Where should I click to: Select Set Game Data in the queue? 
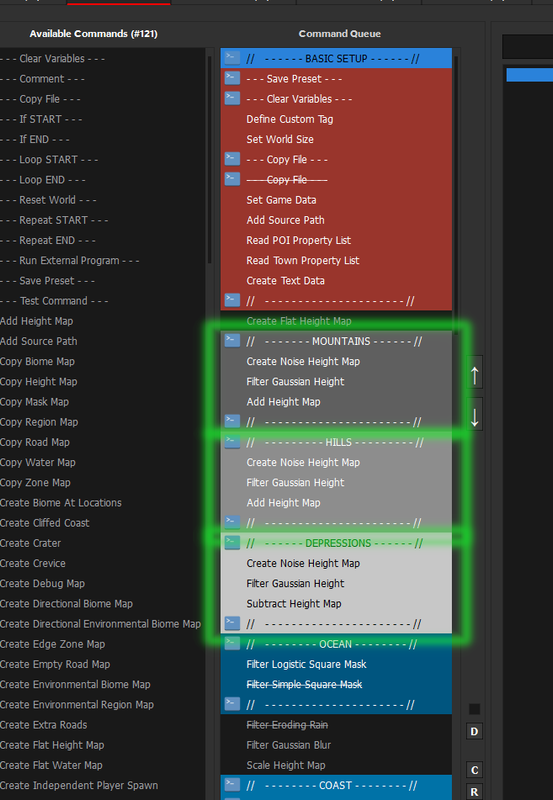[336, 200]
